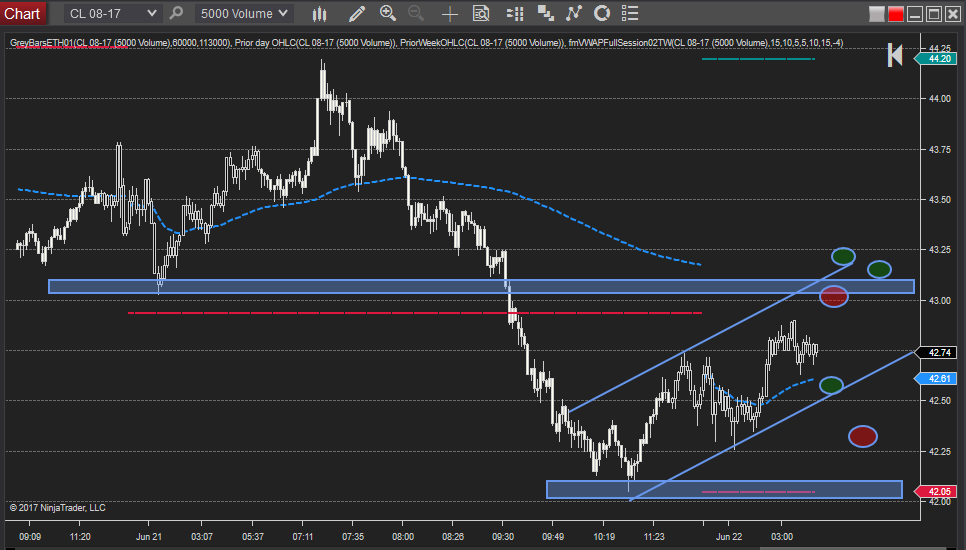Click the 44.20 teal price marker
This screenshot has width=966, height=550.
point(936,59)
